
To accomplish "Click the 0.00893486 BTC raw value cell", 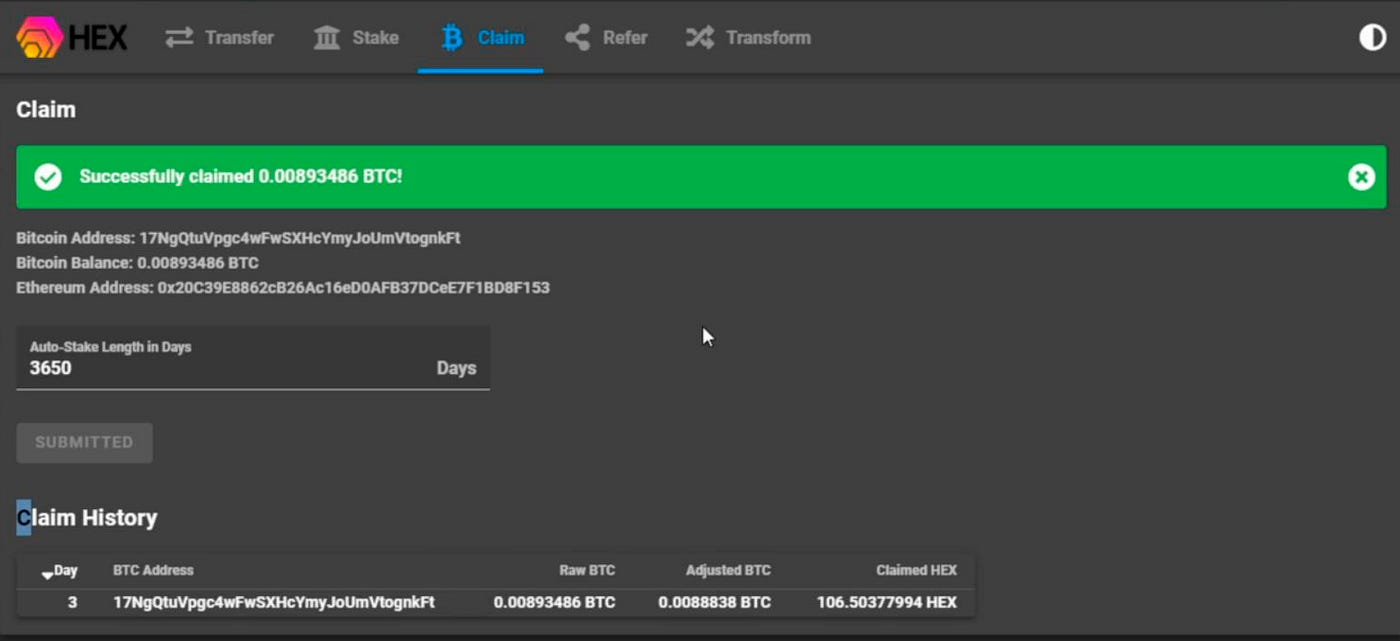I will pyautogui.click(x=554, y=602).
